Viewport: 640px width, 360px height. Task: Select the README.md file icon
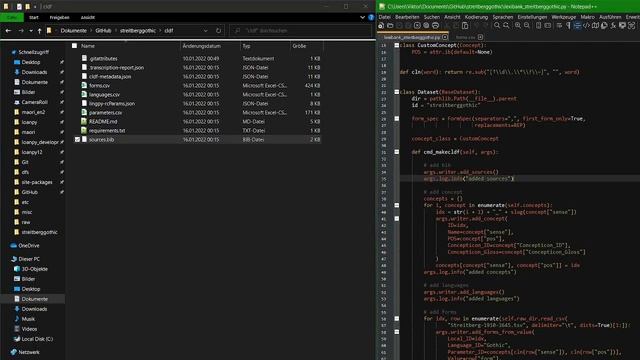[84, 121]
